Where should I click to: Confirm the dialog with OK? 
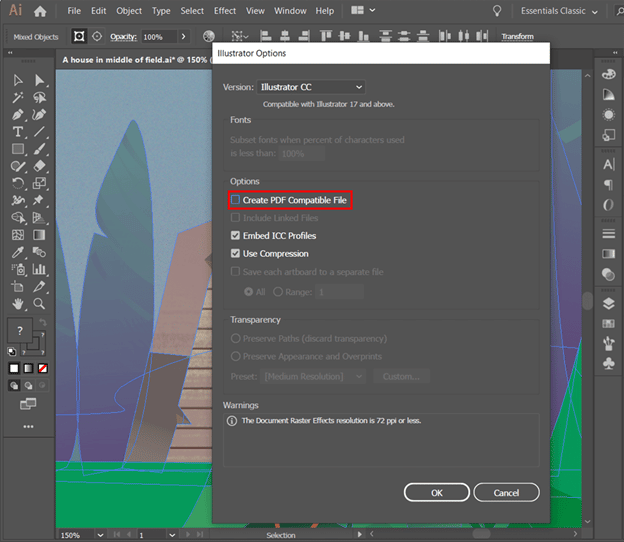tap(436, 492)
